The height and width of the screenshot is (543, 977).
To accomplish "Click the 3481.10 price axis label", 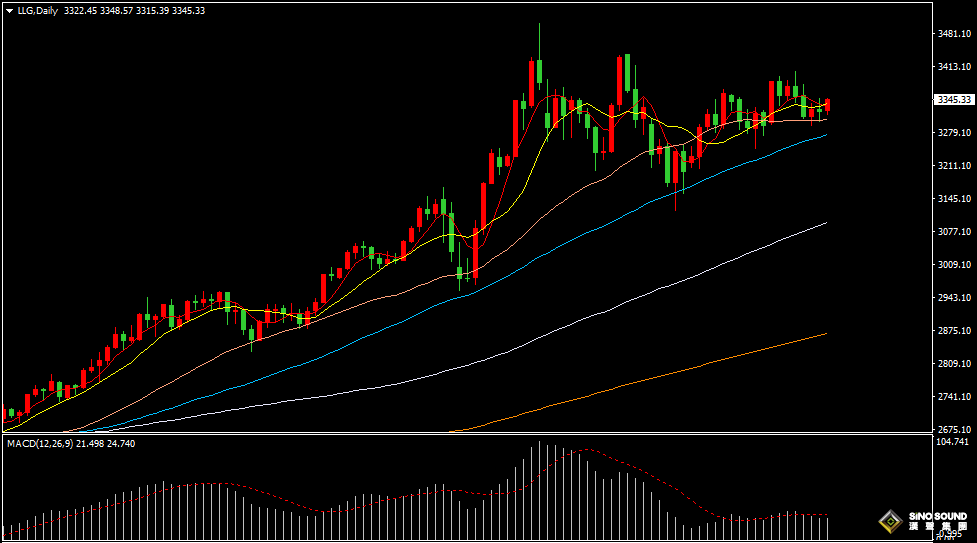I will point(956,34).
